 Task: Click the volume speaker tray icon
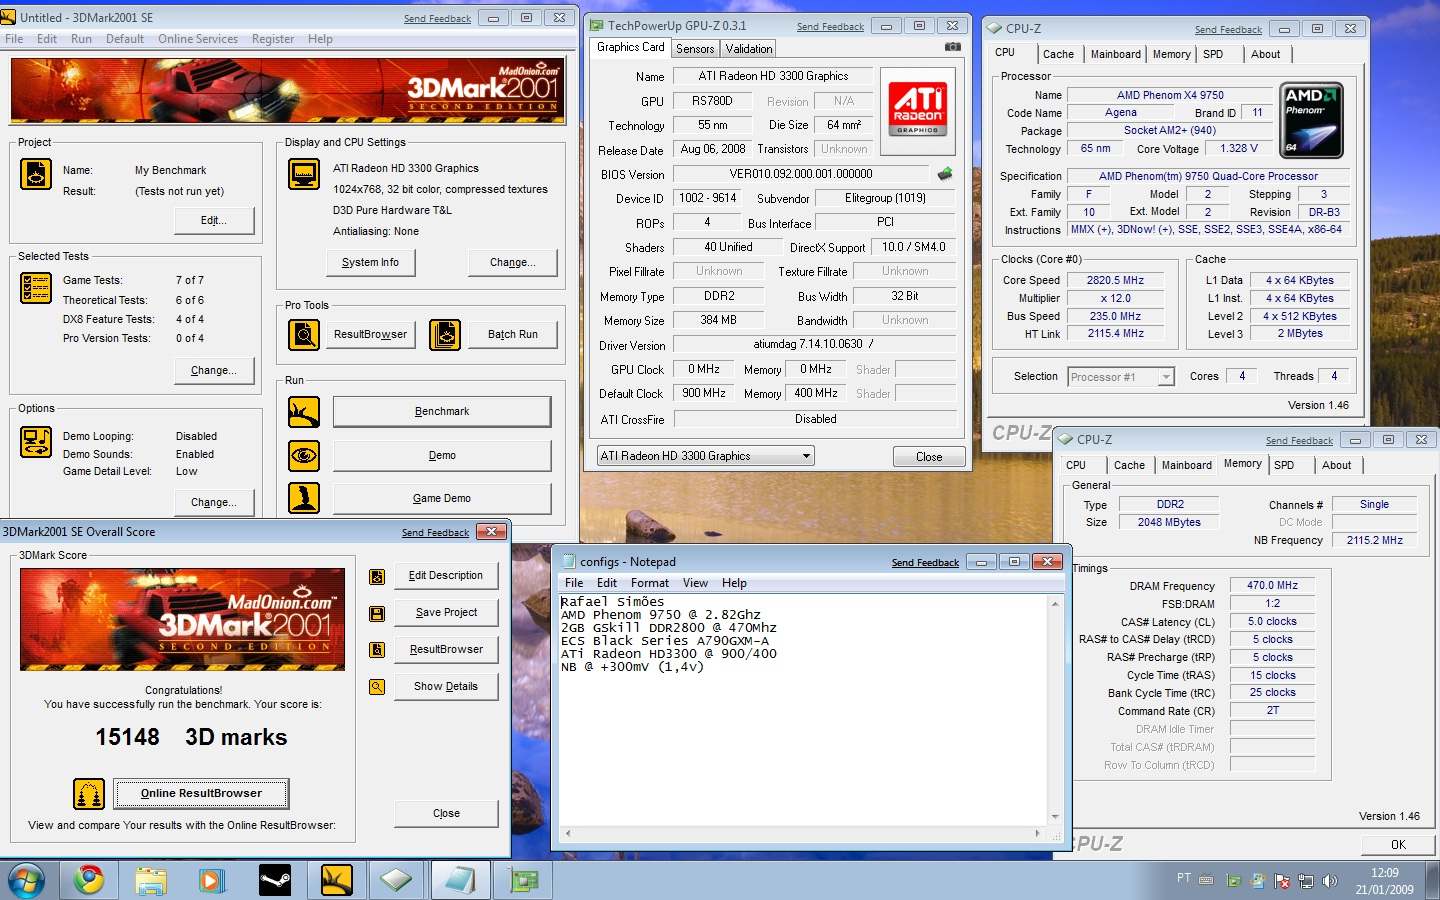1330,881
